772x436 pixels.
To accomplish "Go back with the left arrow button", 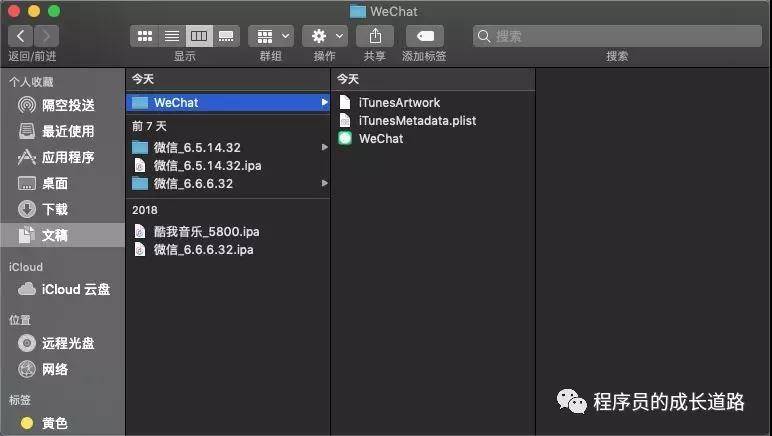I will pyautogui.click(x=21, y=36).
